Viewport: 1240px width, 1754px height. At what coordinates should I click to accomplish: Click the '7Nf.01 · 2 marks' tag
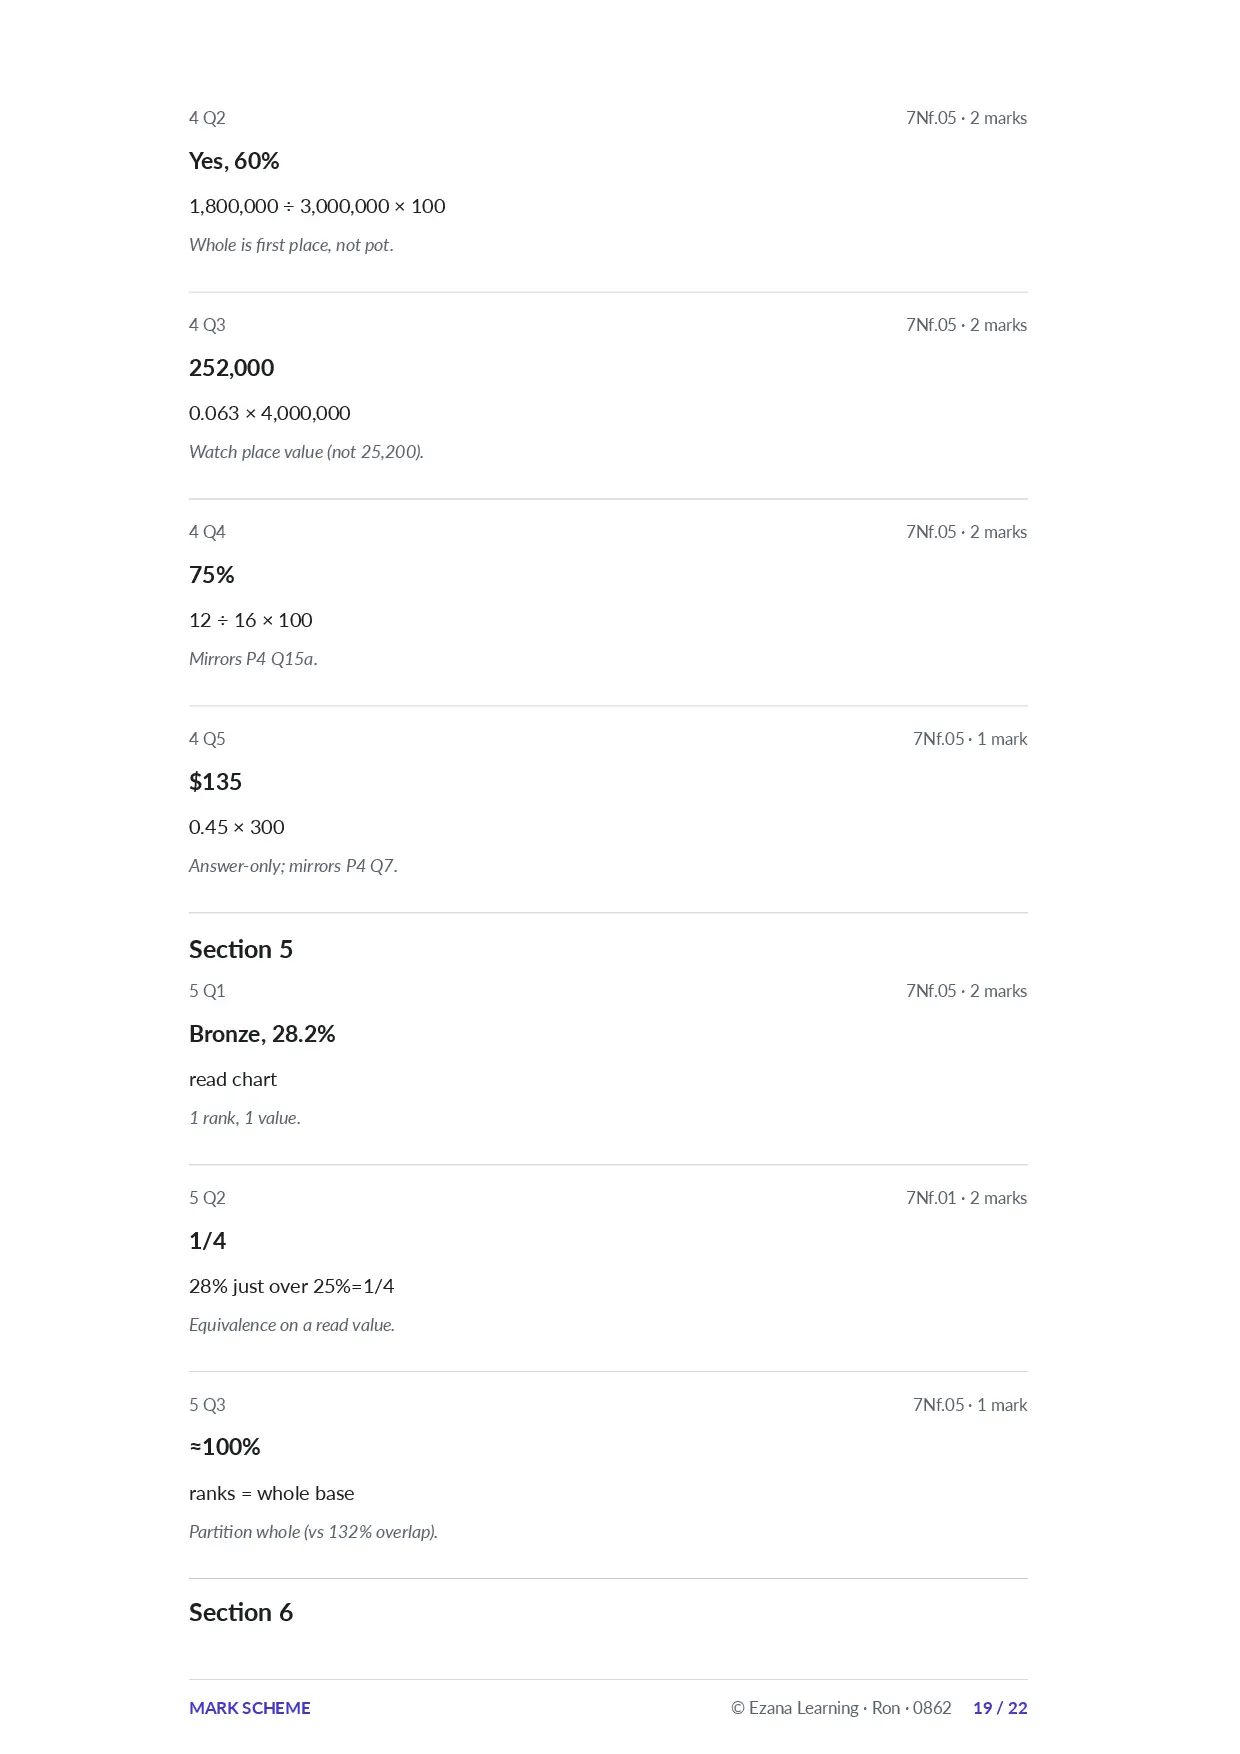tap(967, 1198)
